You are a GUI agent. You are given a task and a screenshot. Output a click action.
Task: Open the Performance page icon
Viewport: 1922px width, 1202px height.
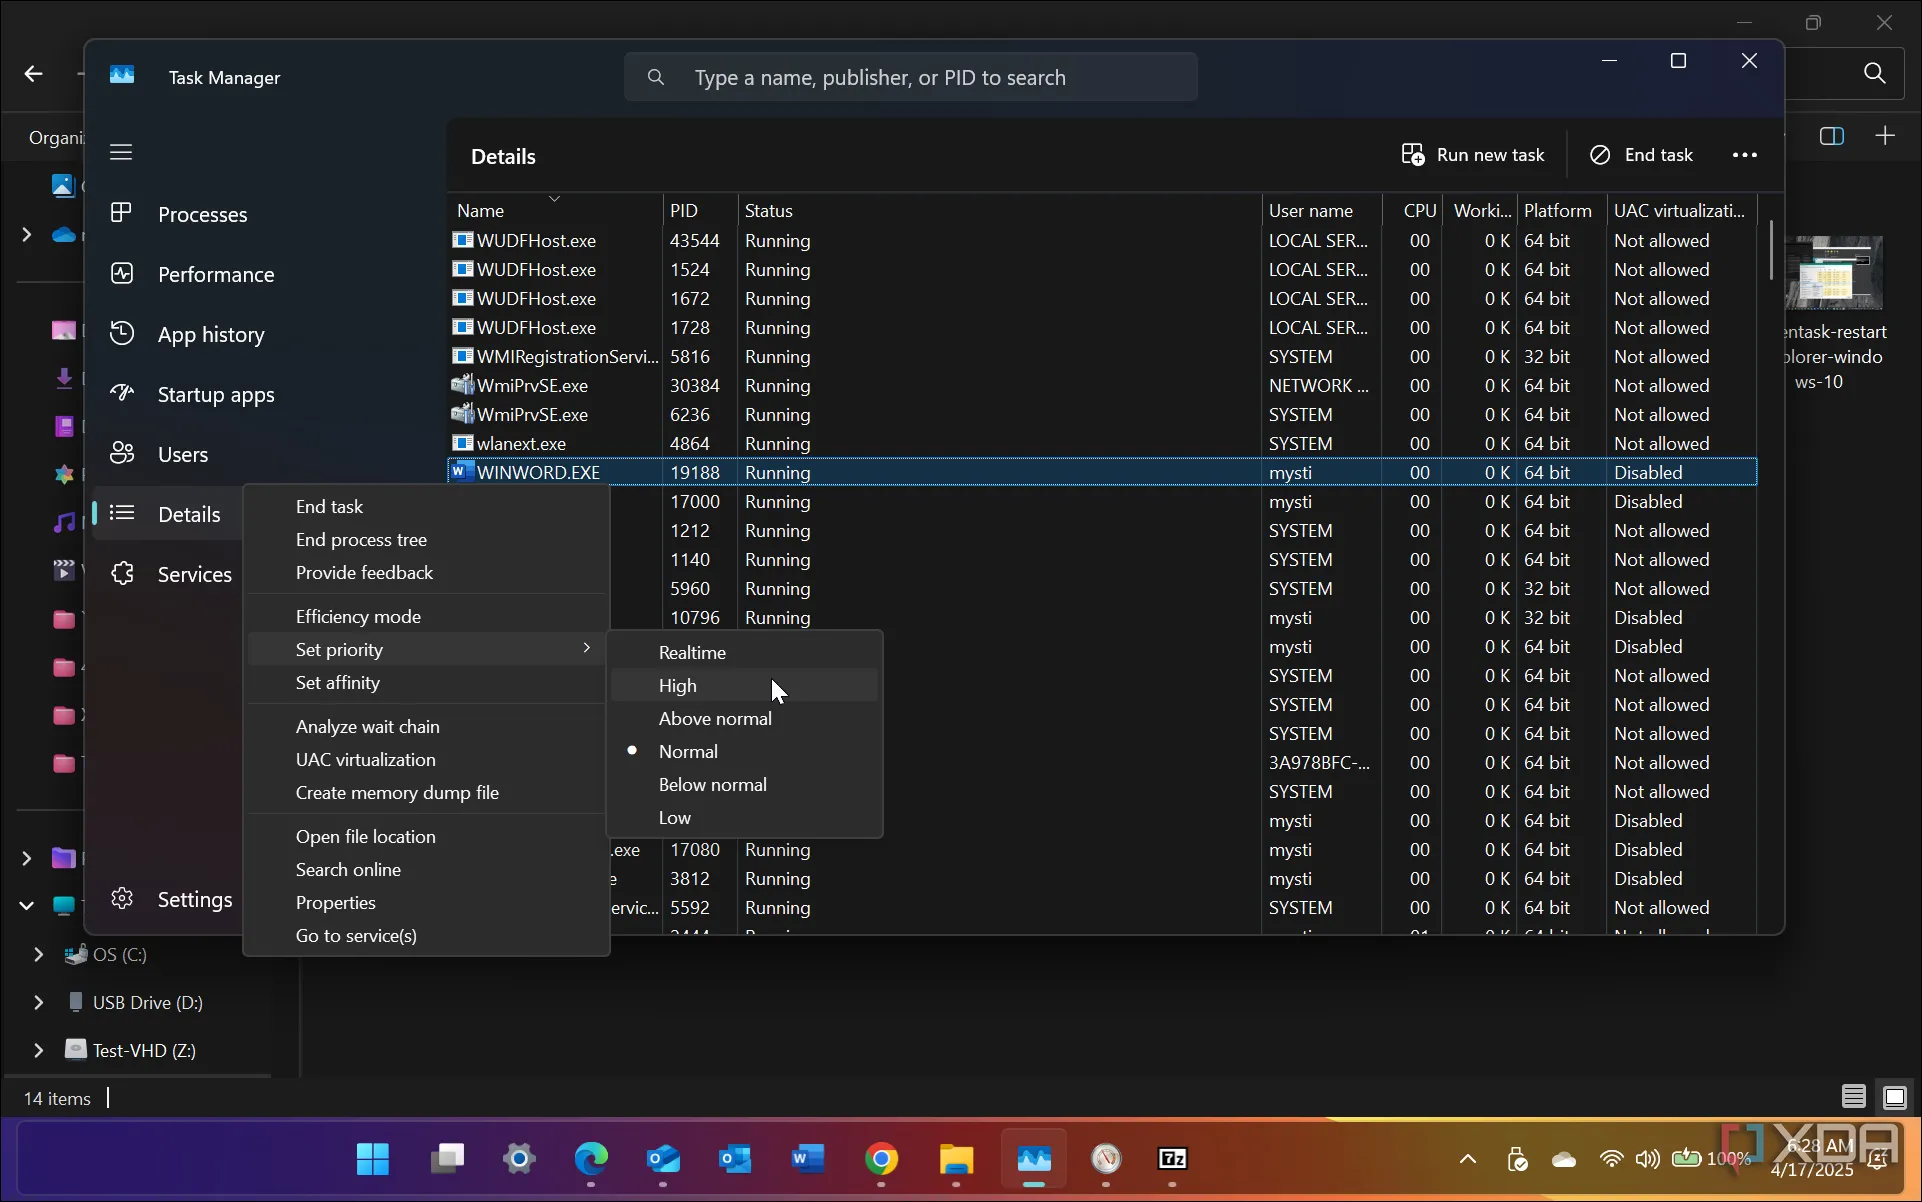pos(121,274)
